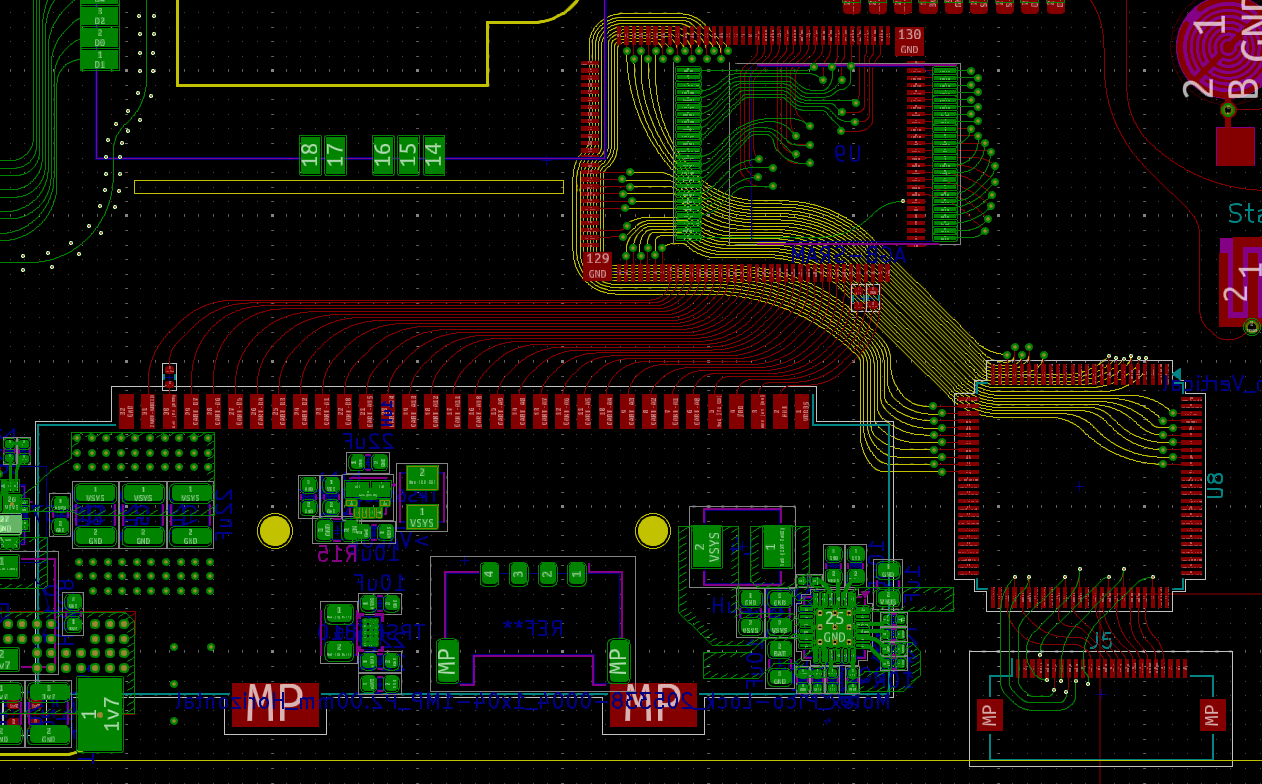The height and width of the screenshot is (784, 1262).
Task: Select the large green 1V7 pad
Action: [x=99, y=714]
